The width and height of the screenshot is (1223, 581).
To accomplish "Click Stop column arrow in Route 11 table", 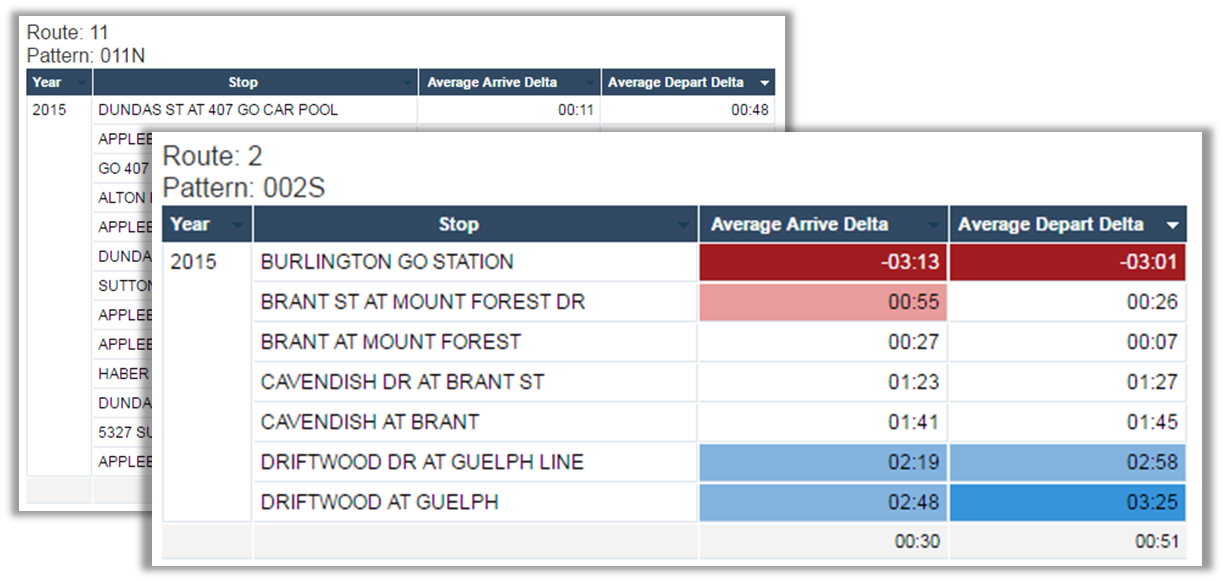I will [x=408, y=82].
